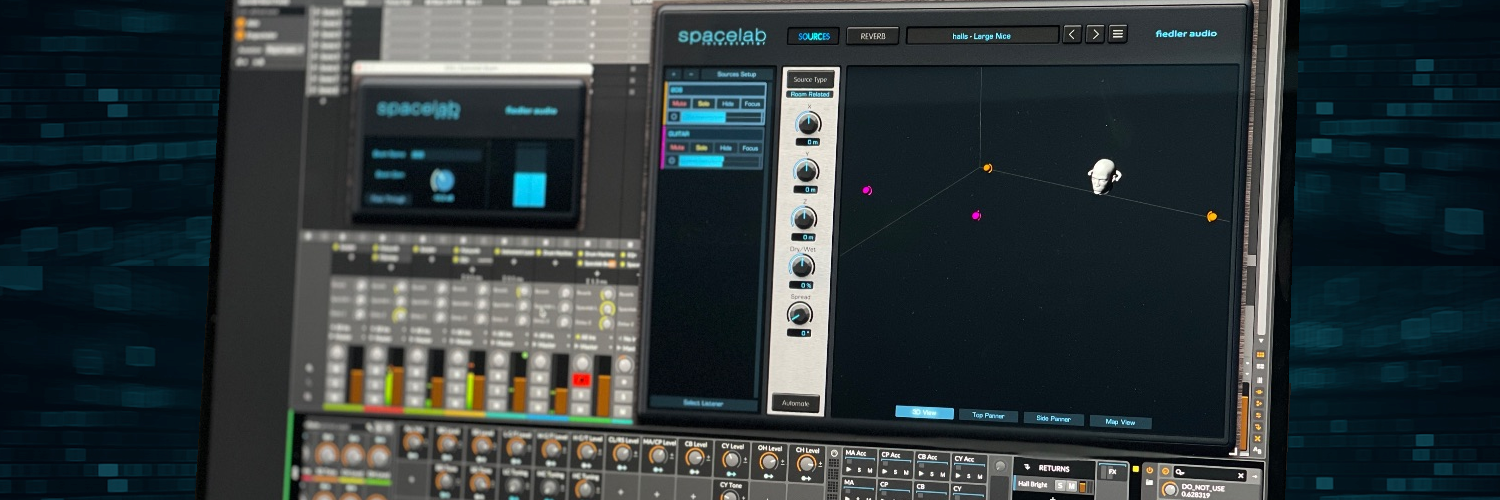Click the CY Tone knob
Image resolution: width=1500 pixels, height=500 pixels.
click(730, 495)
